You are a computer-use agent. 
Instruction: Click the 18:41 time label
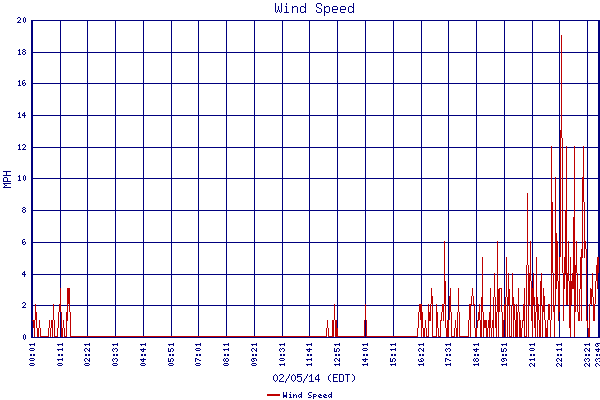[476, 354]
